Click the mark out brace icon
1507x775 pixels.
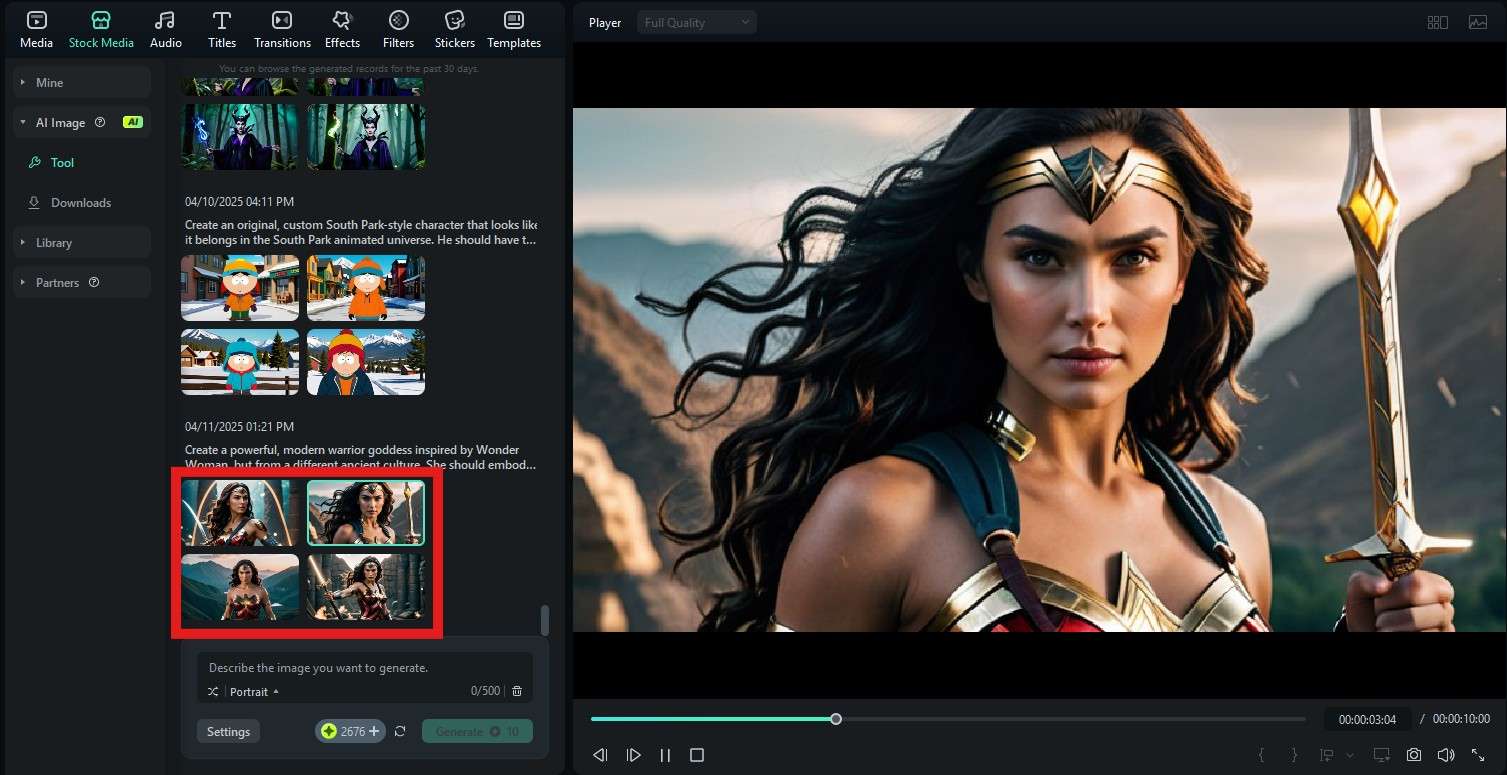coord(1294,755)
